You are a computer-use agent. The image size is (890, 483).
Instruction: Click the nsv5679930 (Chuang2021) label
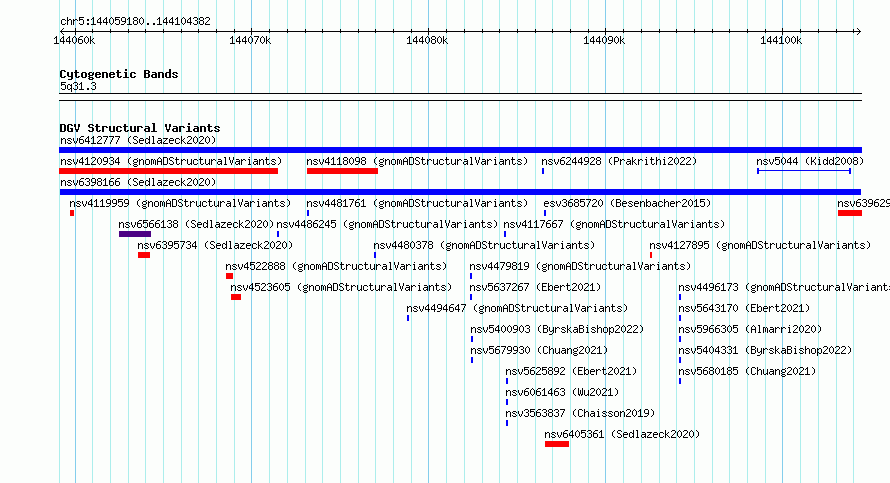click(x=539, y=350)
